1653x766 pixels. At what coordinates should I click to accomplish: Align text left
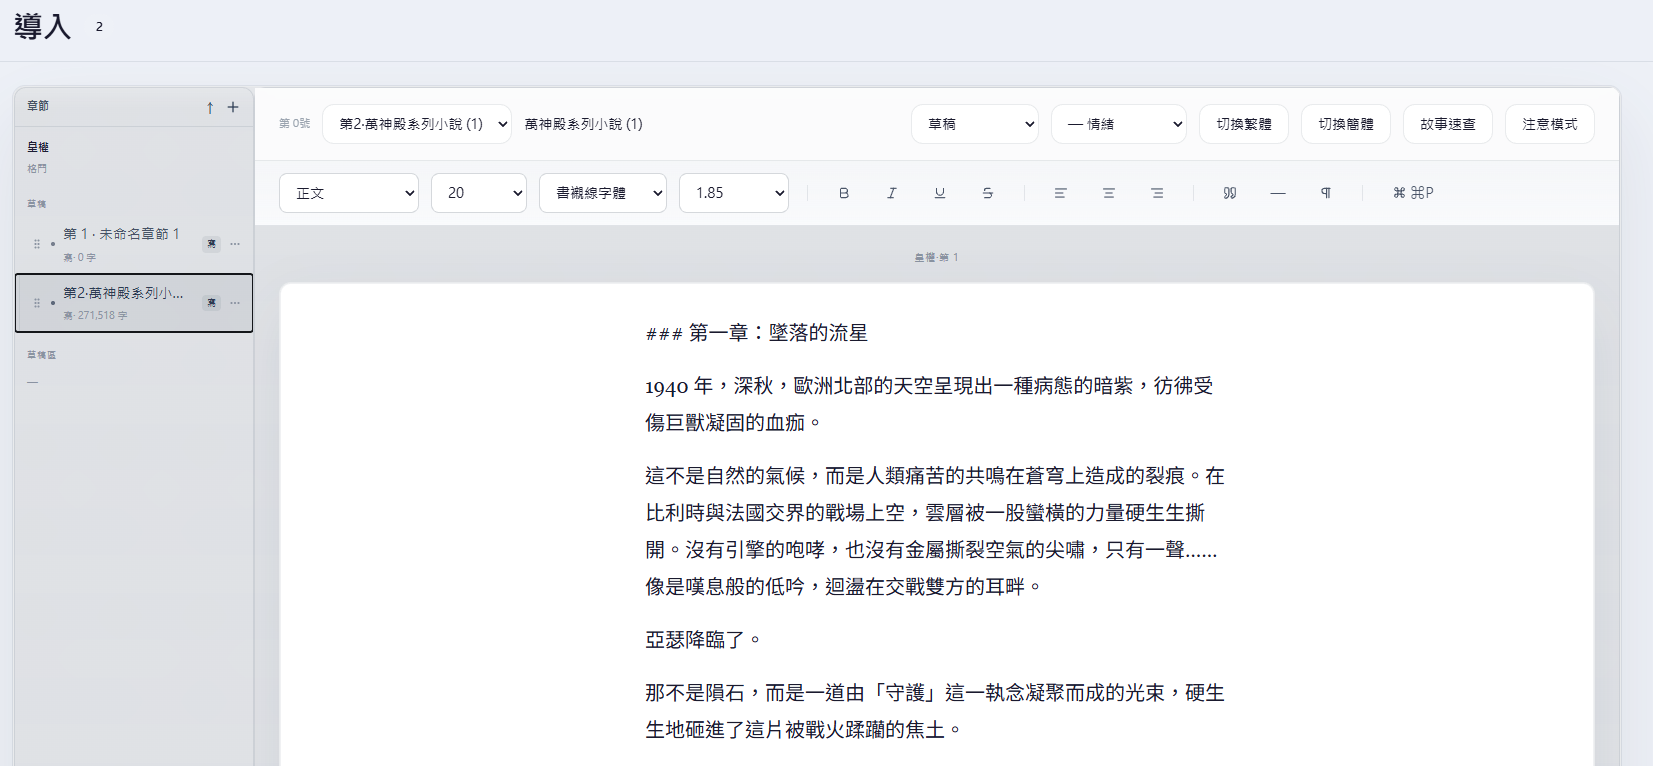coord(1061,193)
